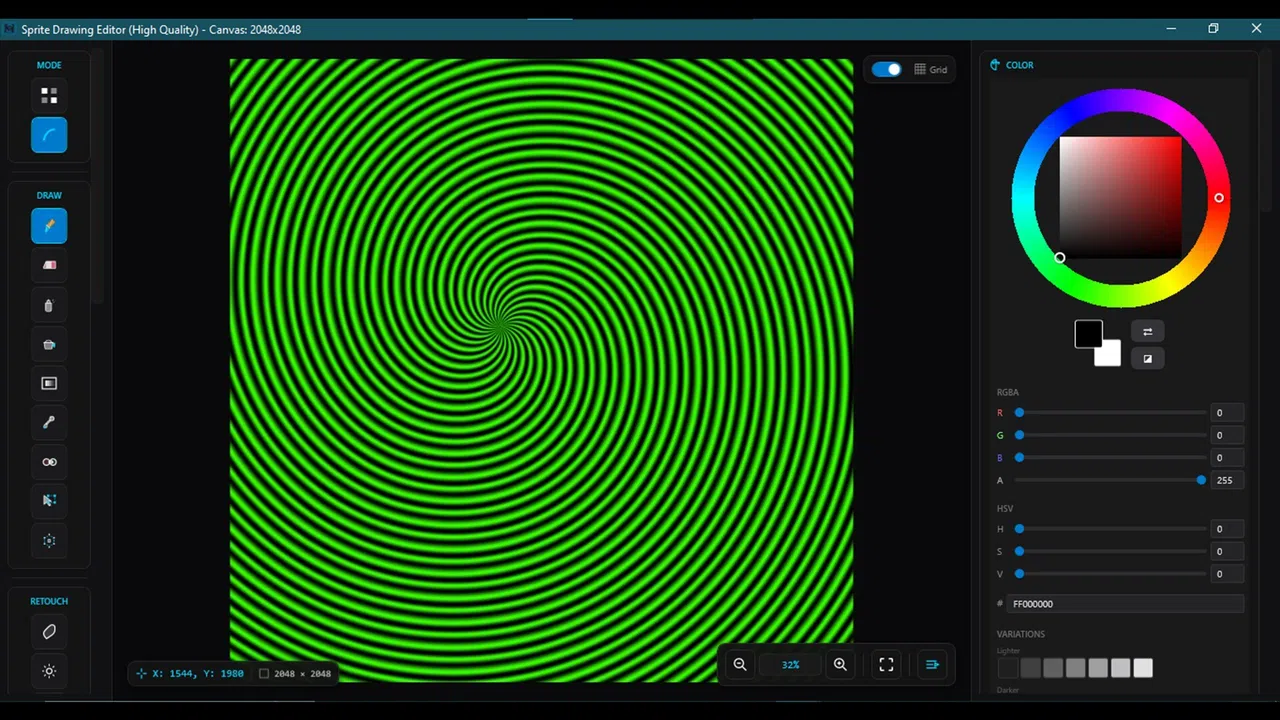
Task: Click the black foreground color swatch
Action: point(1086,332)
